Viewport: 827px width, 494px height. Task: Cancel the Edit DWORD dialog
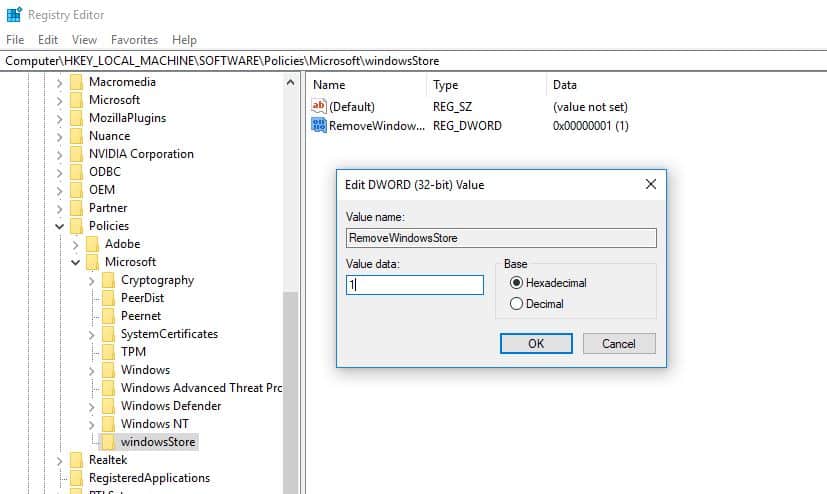point(619,343)
